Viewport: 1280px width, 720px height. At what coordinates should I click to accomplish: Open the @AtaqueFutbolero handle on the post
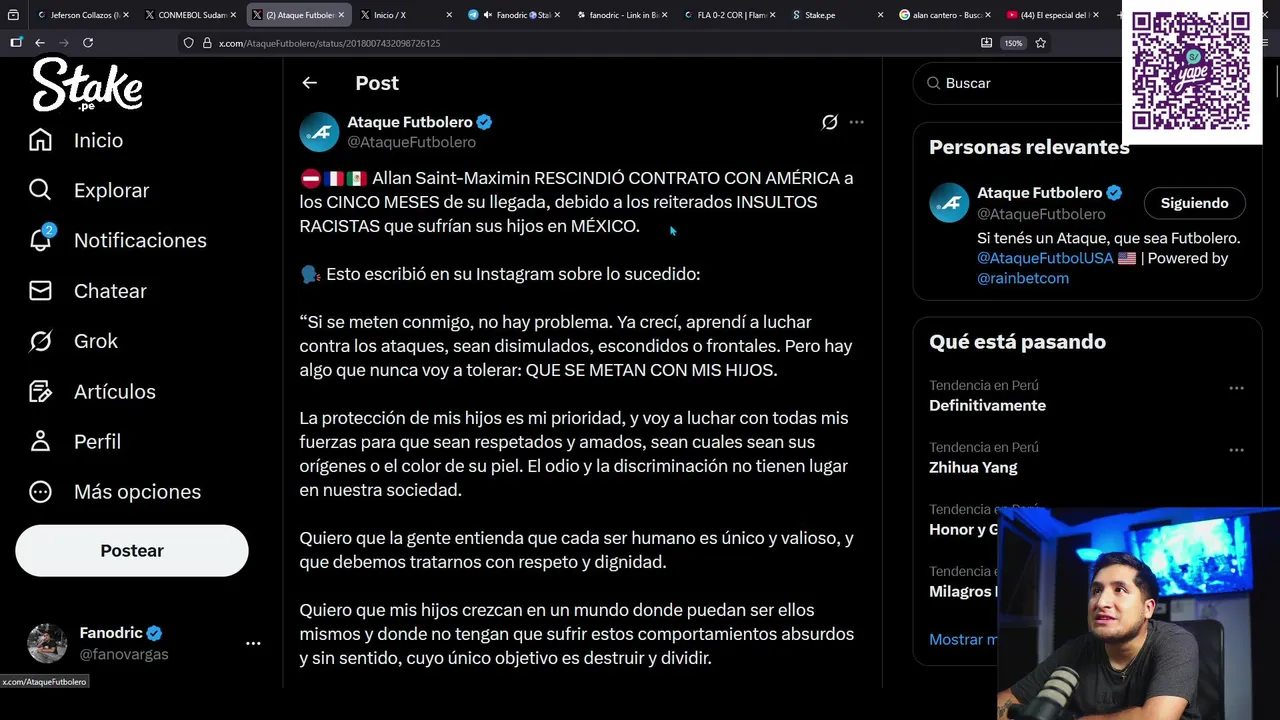[411, 142]
